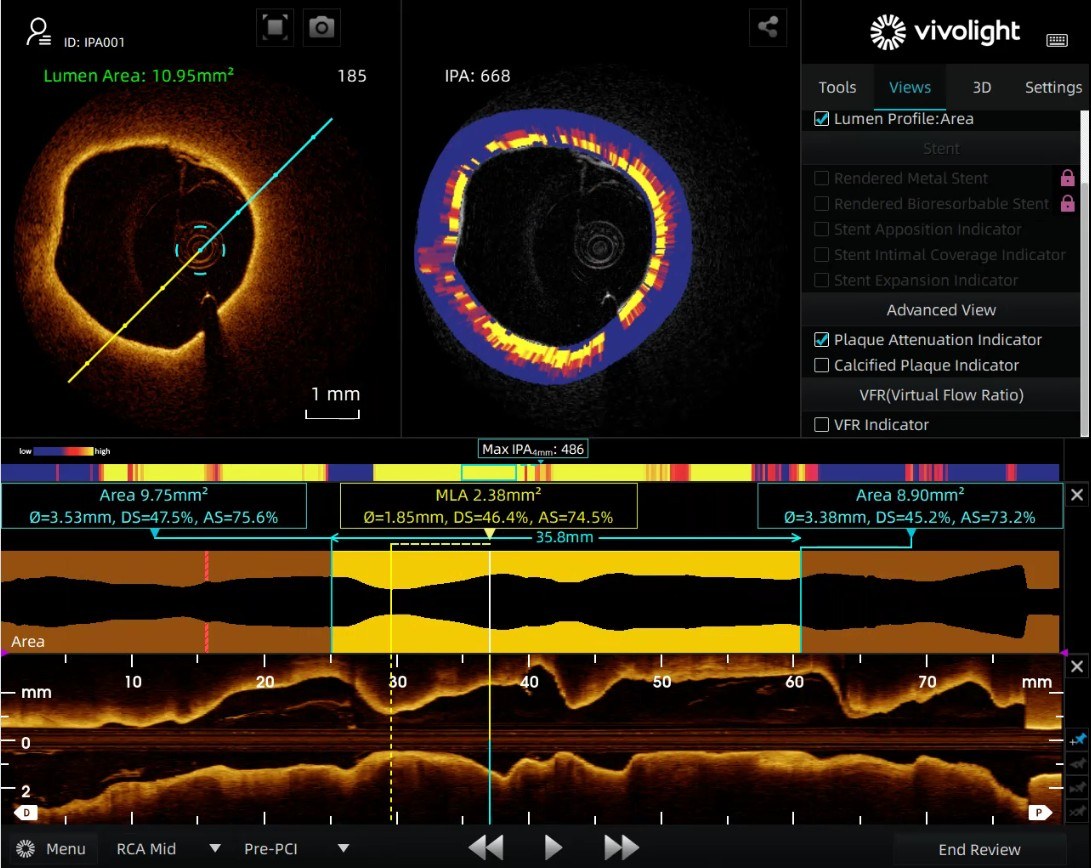Click the gear icon beside Menu
The image size is (1091, 868).
(x=26, y=849)
